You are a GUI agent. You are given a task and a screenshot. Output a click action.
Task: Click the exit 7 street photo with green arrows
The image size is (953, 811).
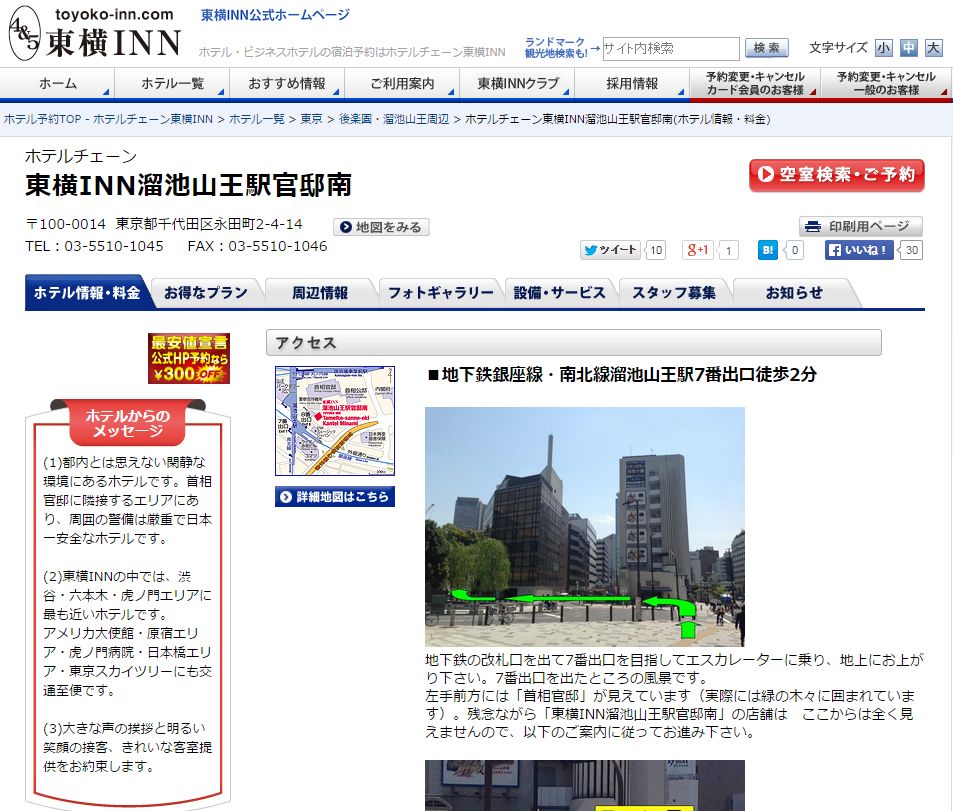click(x=585, y=526)
